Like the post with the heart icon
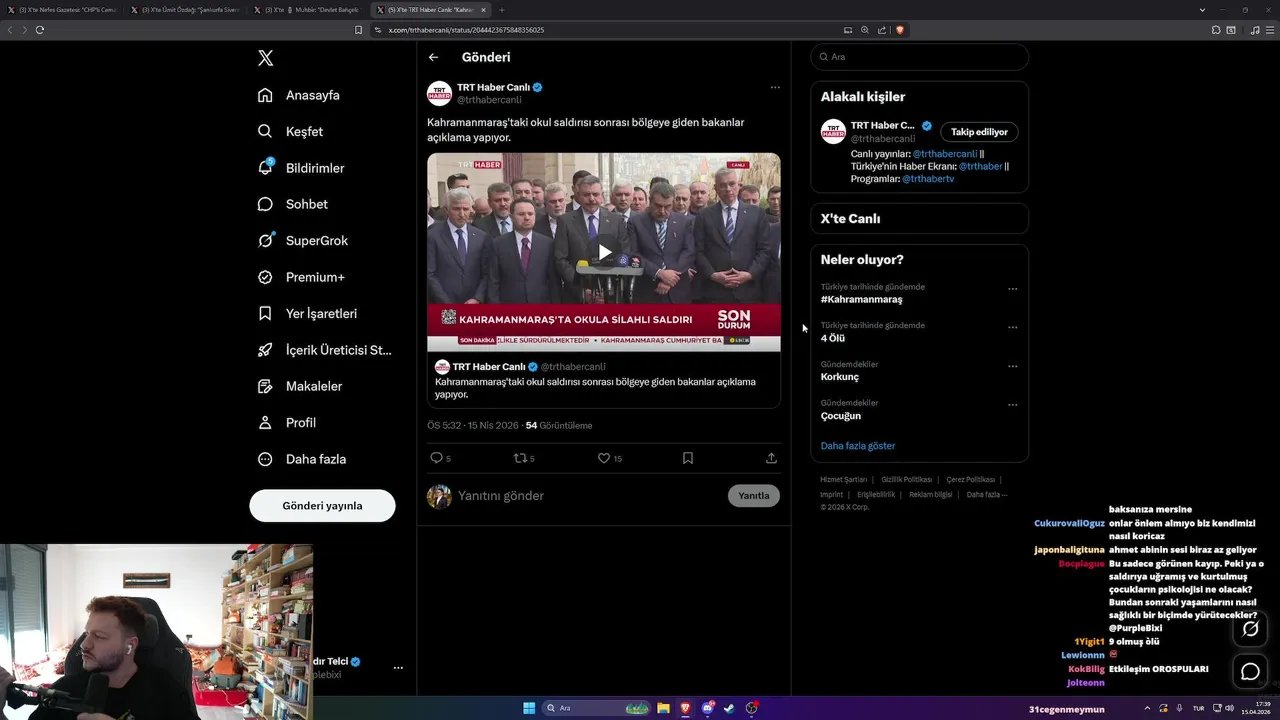Viewport: 1280px width, 720px height. pos(604,458)
